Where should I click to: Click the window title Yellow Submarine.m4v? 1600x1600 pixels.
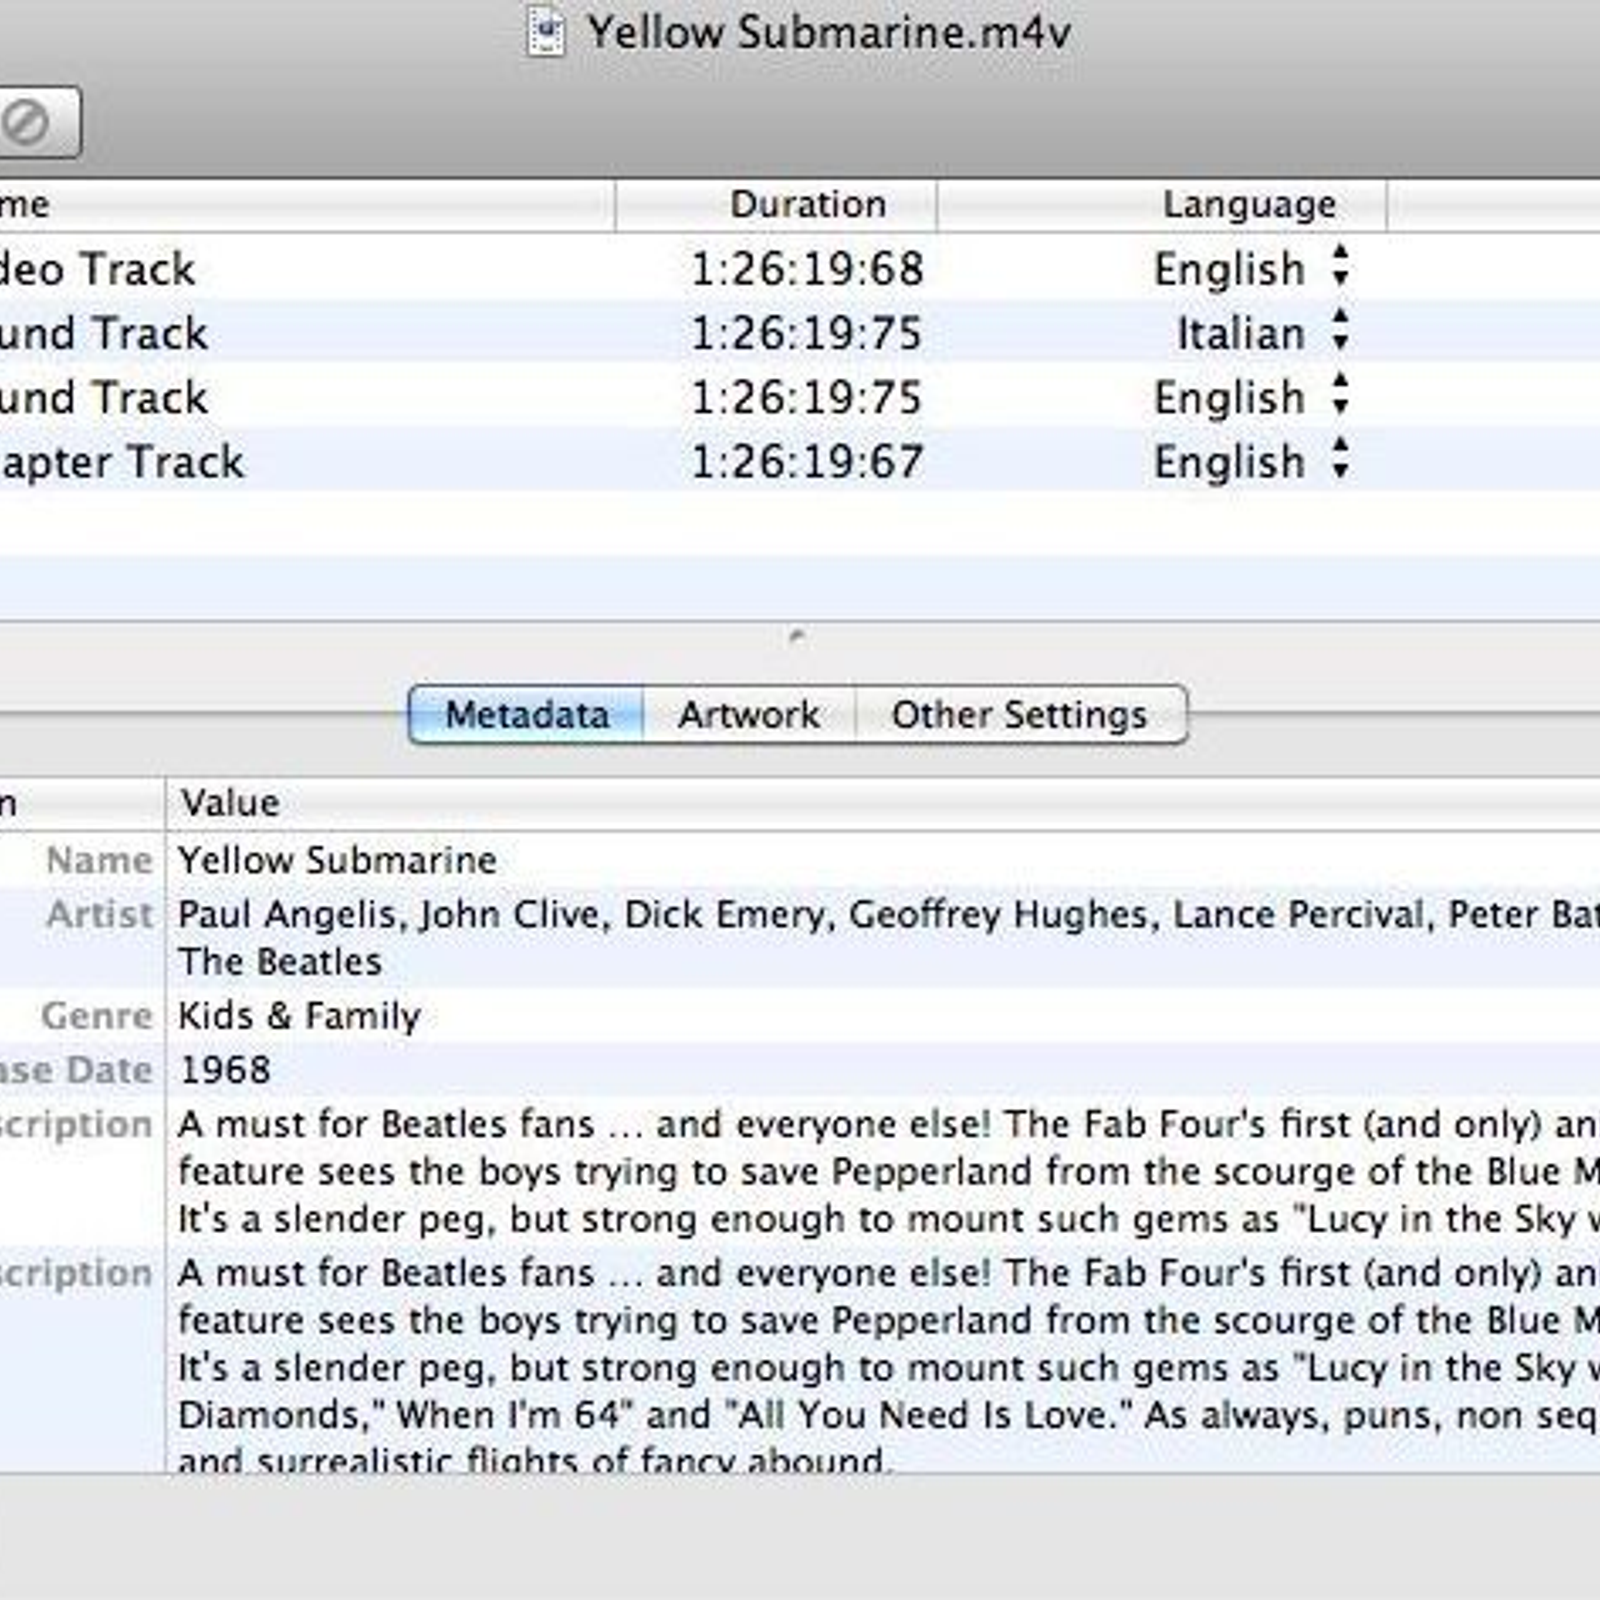[828, 33]
